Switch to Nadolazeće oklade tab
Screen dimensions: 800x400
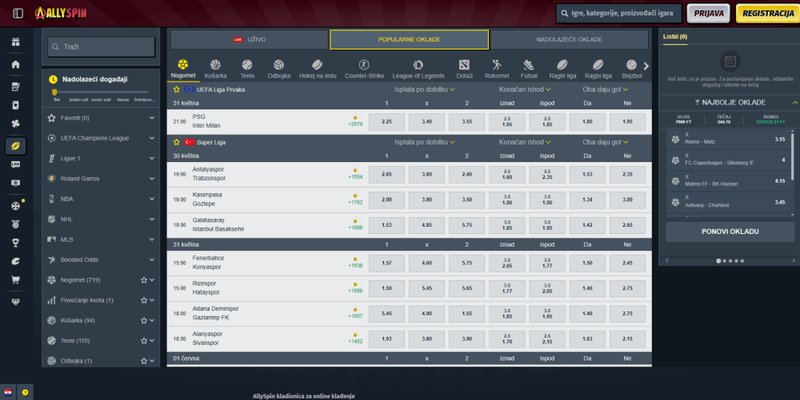click(x=570, y=39)
